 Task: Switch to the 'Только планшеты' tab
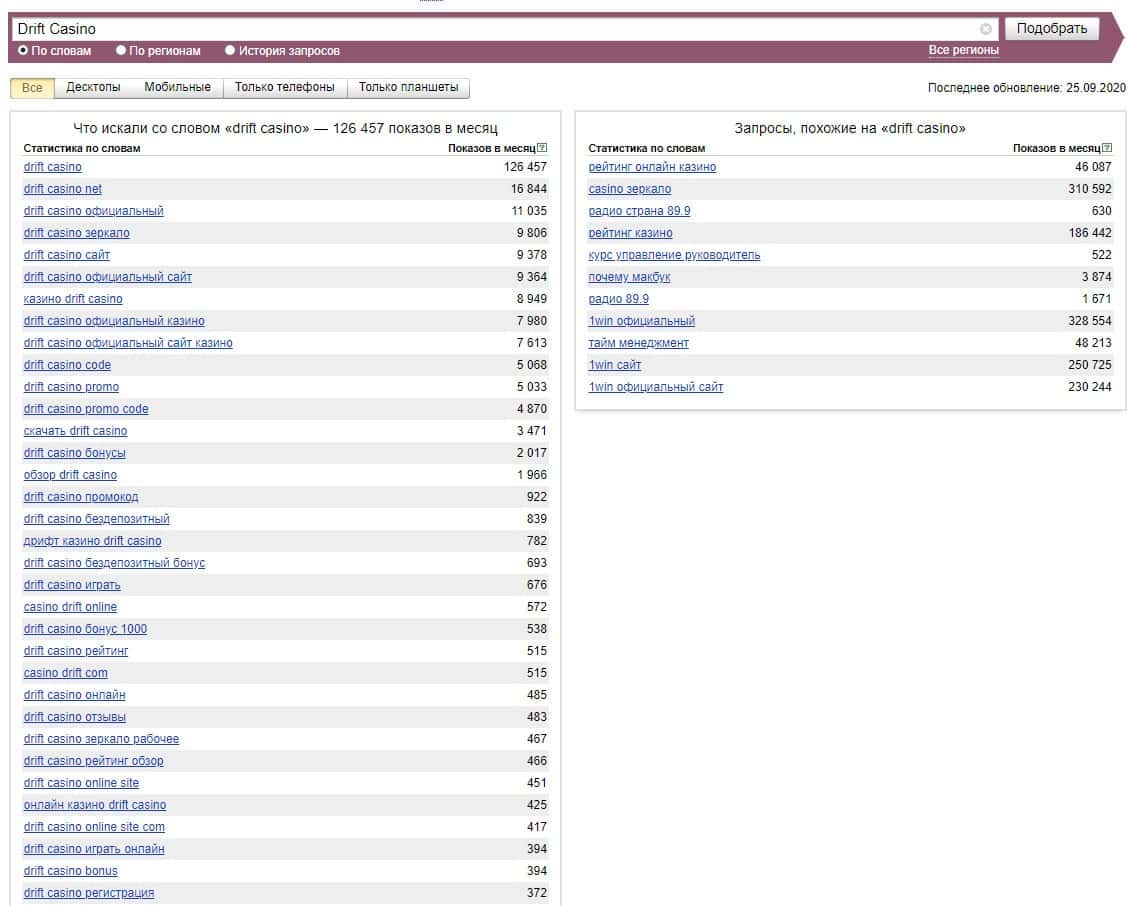408,88
